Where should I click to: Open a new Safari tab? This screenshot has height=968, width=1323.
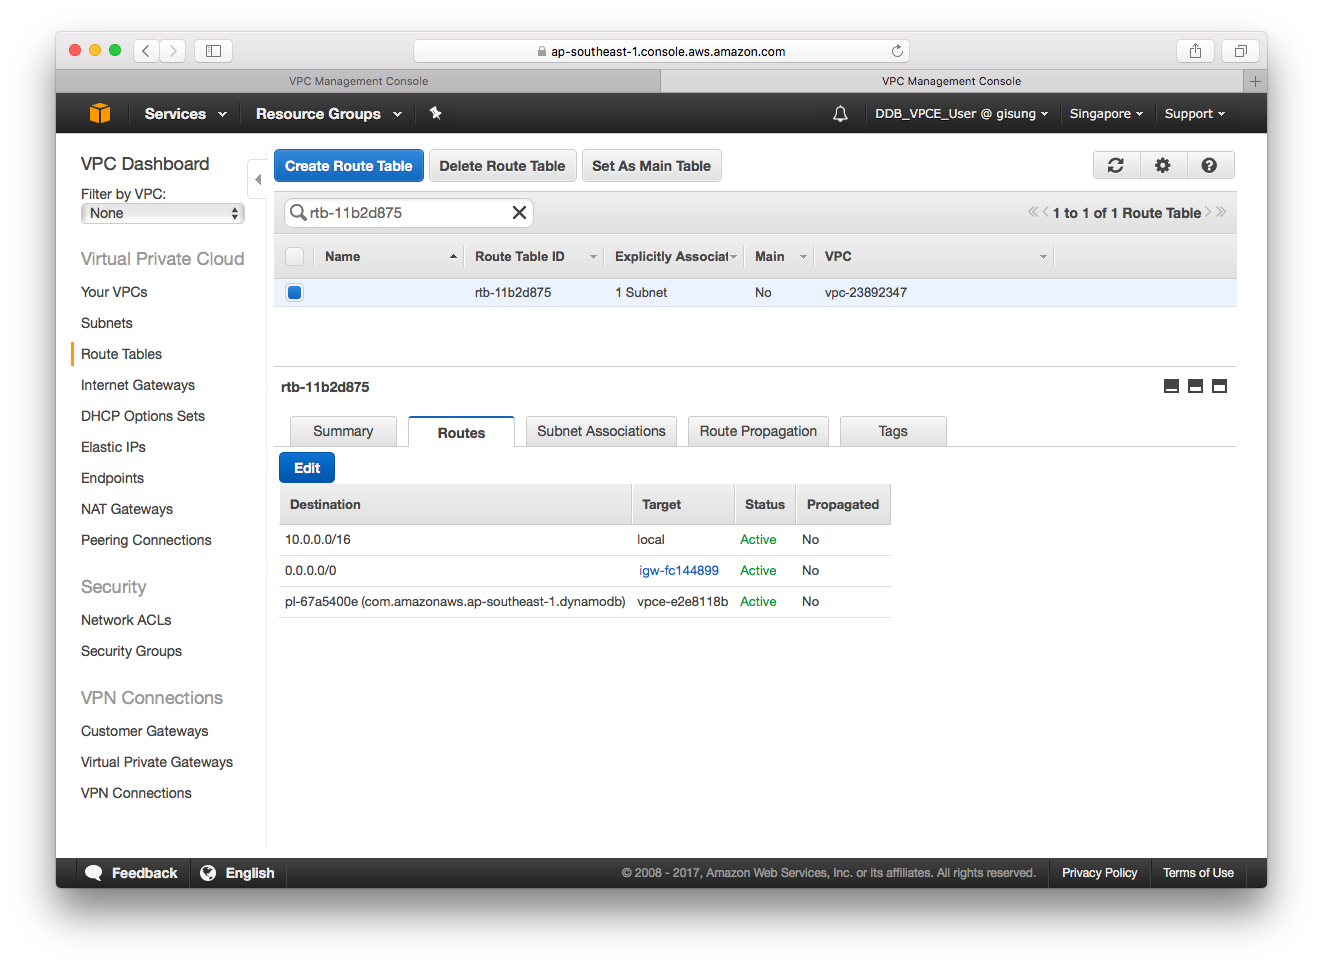[x=1255, y=81]
